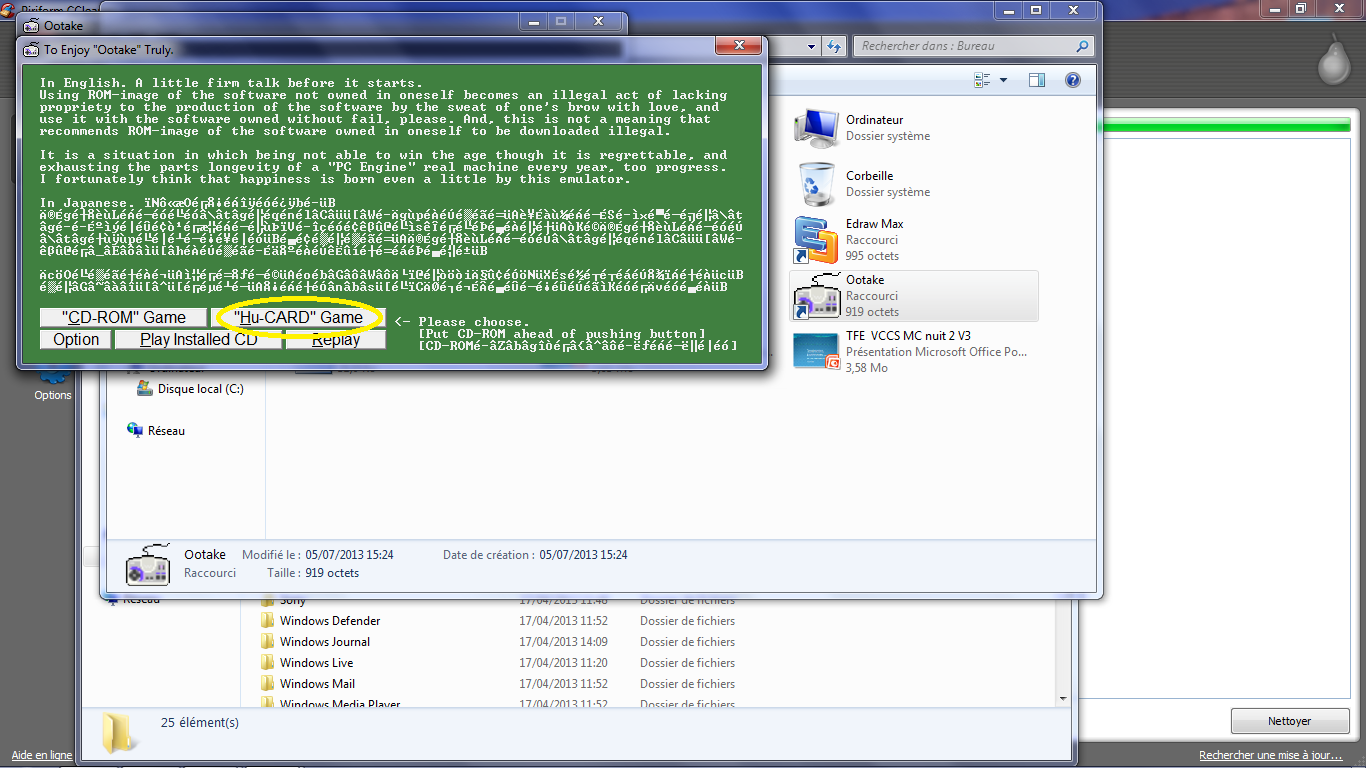Open the Ootake Option button
The width and height of the screenshot is (1366, 768).
click(x=76, y=339)
